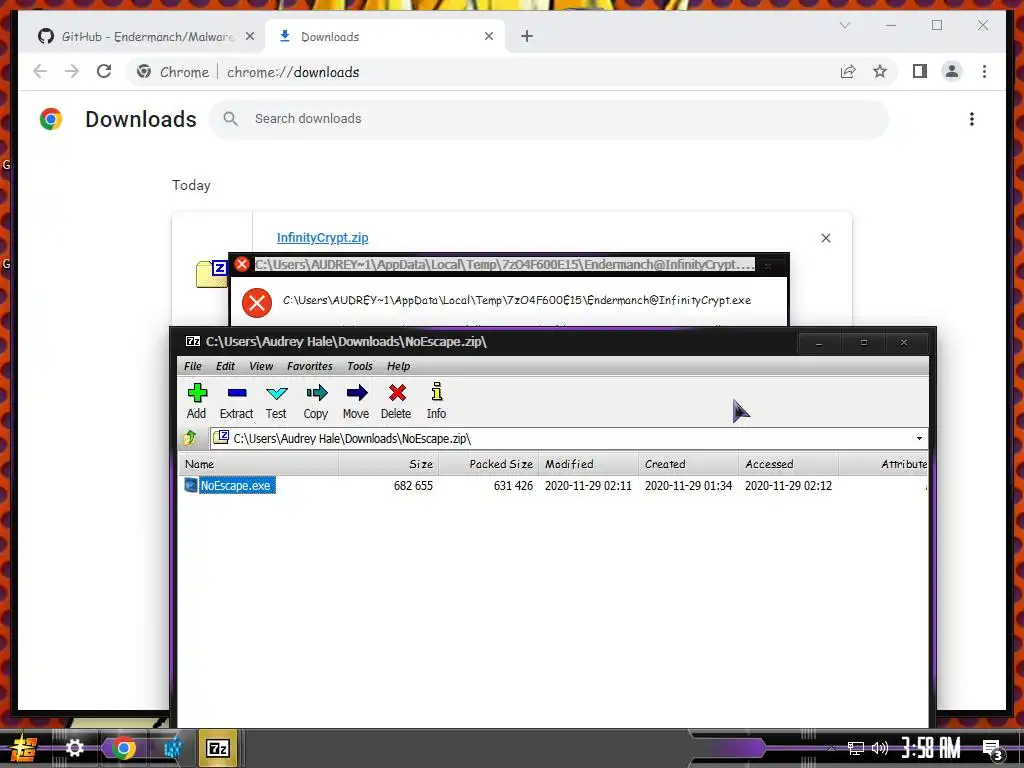Open the notification center with 3 alerts
Image resolution: width=1024 pixels, height=768 pixels.
point(993,750)
